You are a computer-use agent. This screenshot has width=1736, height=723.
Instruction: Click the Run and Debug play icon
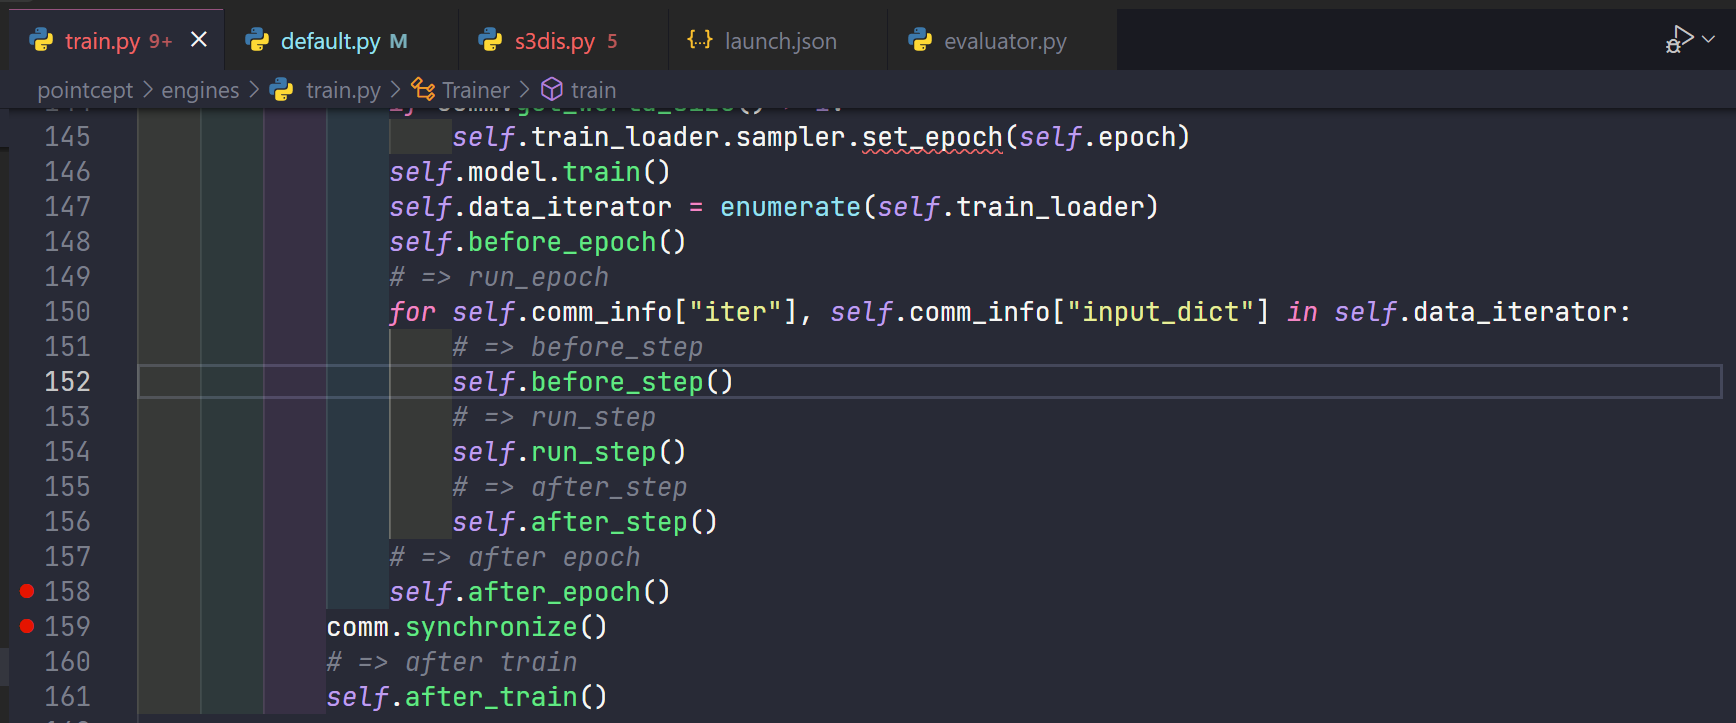click(x=1680, y=39)
